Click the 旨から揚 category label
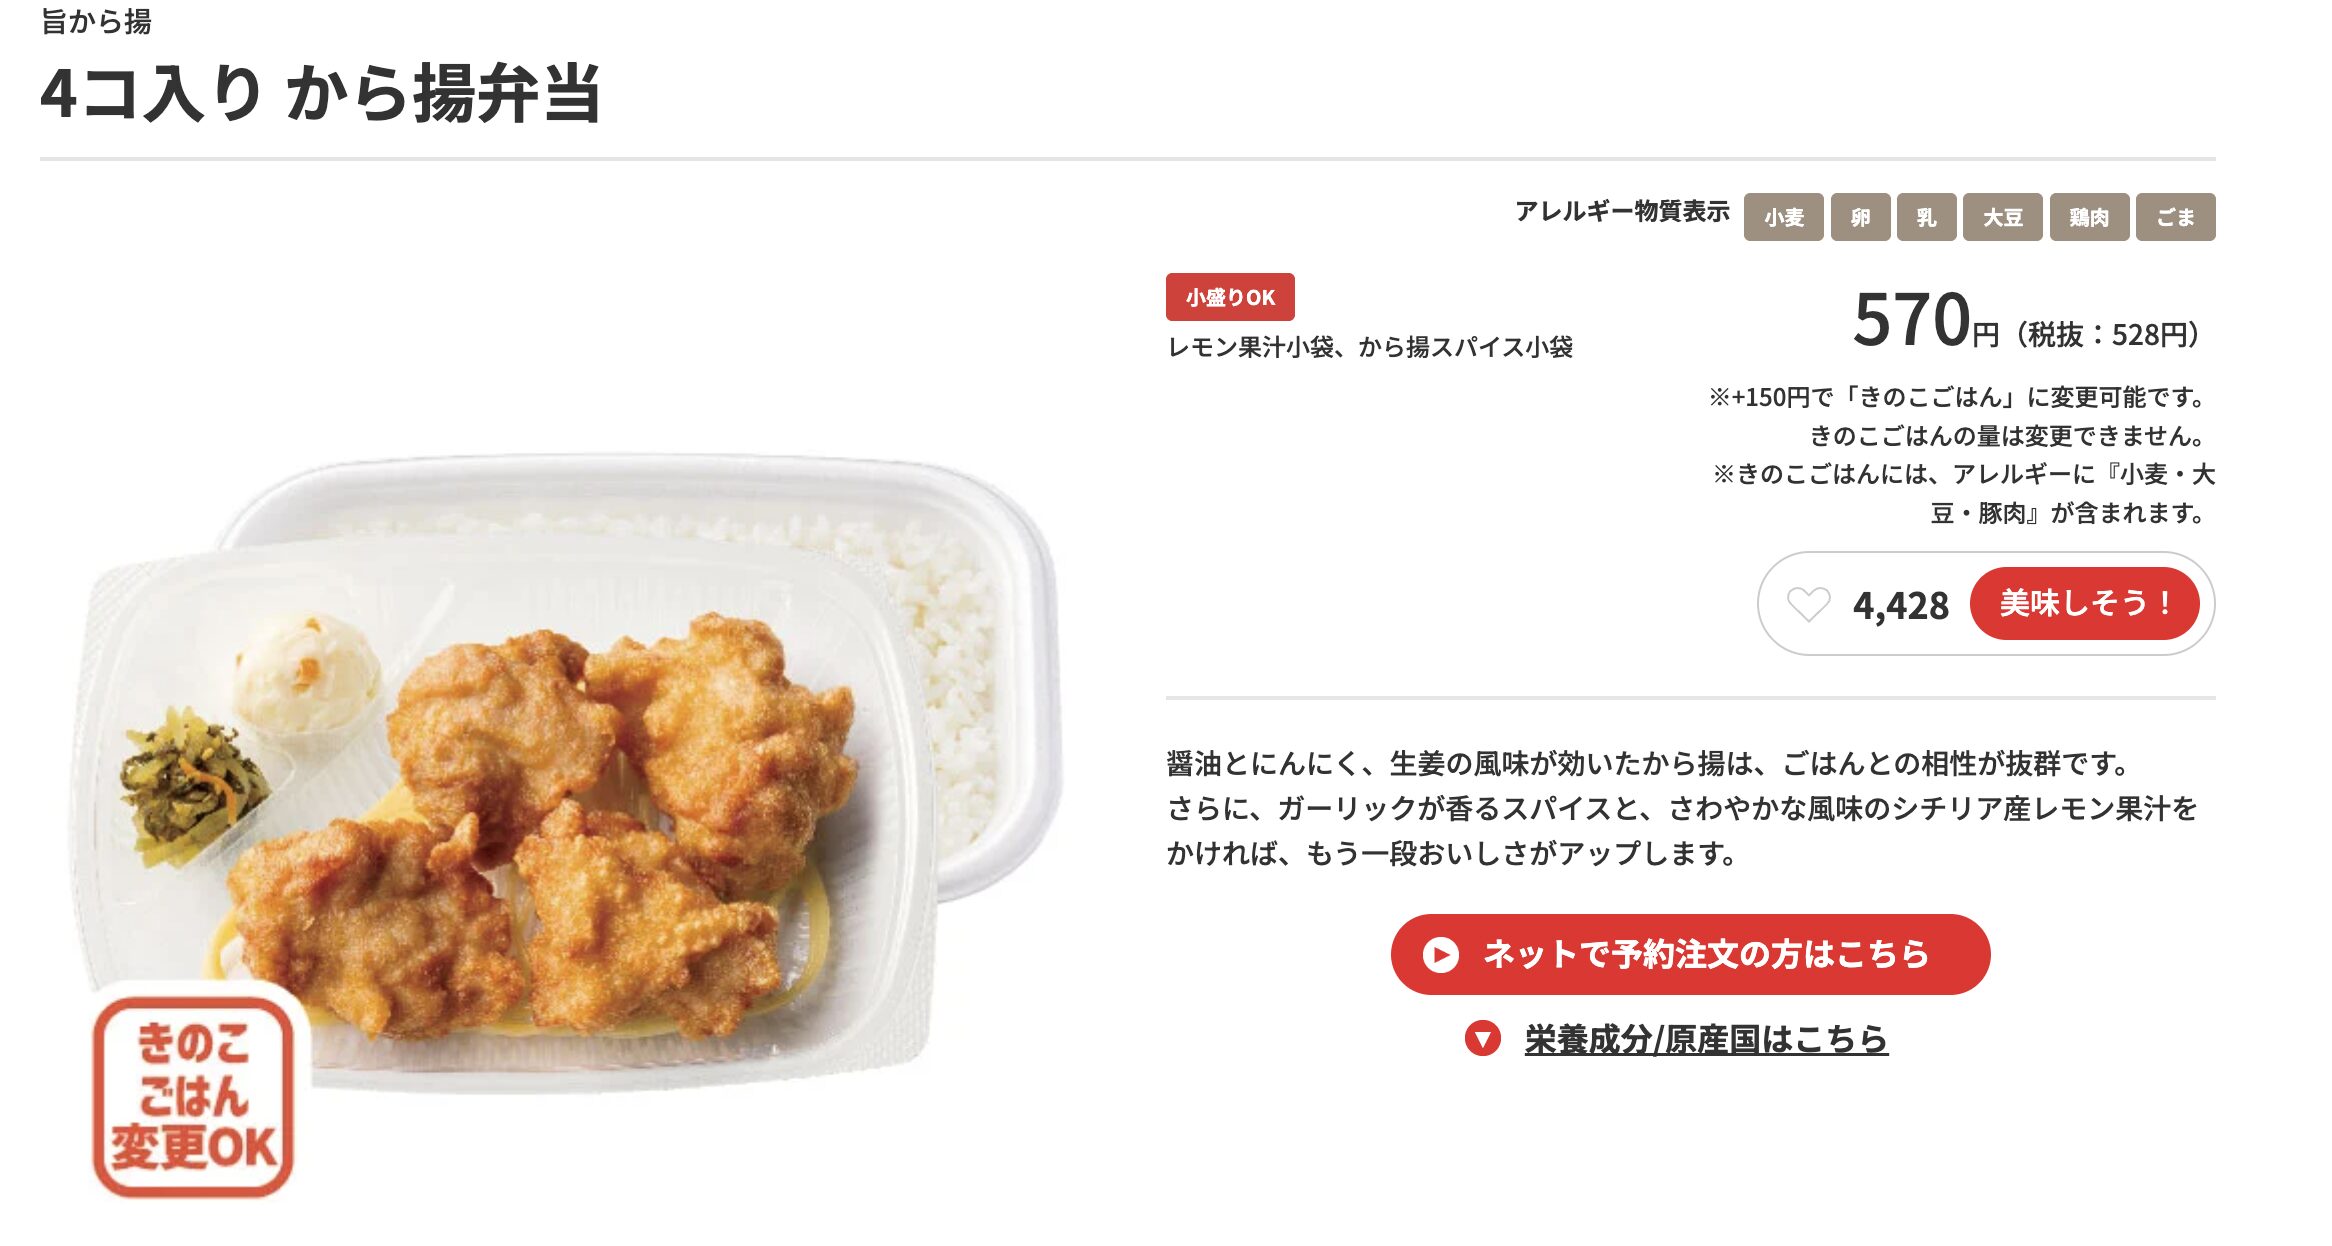Screen dimensions: 2332x1246 (96, 21)
